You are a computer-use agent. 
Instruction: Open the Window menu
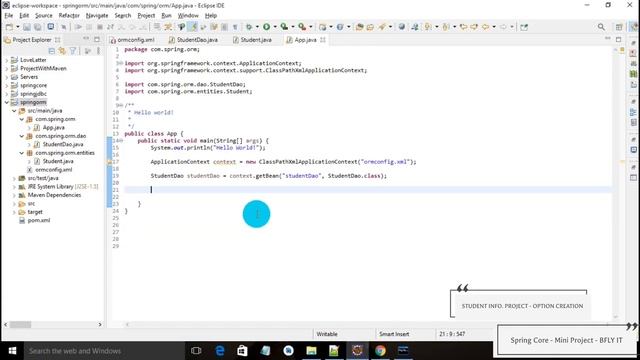pyautogui.click(x=188, y=16)
